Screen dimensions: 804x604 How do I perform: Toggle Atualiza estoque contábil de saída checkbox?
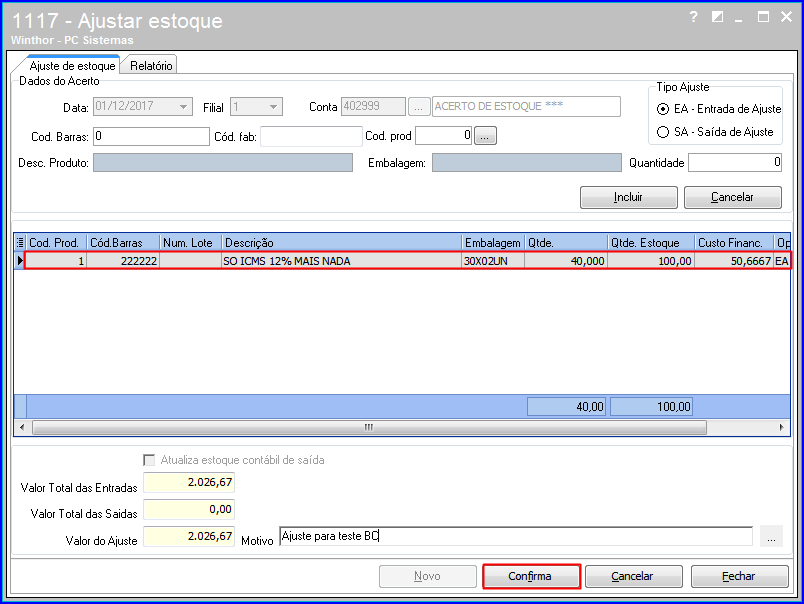click(149, 460)
